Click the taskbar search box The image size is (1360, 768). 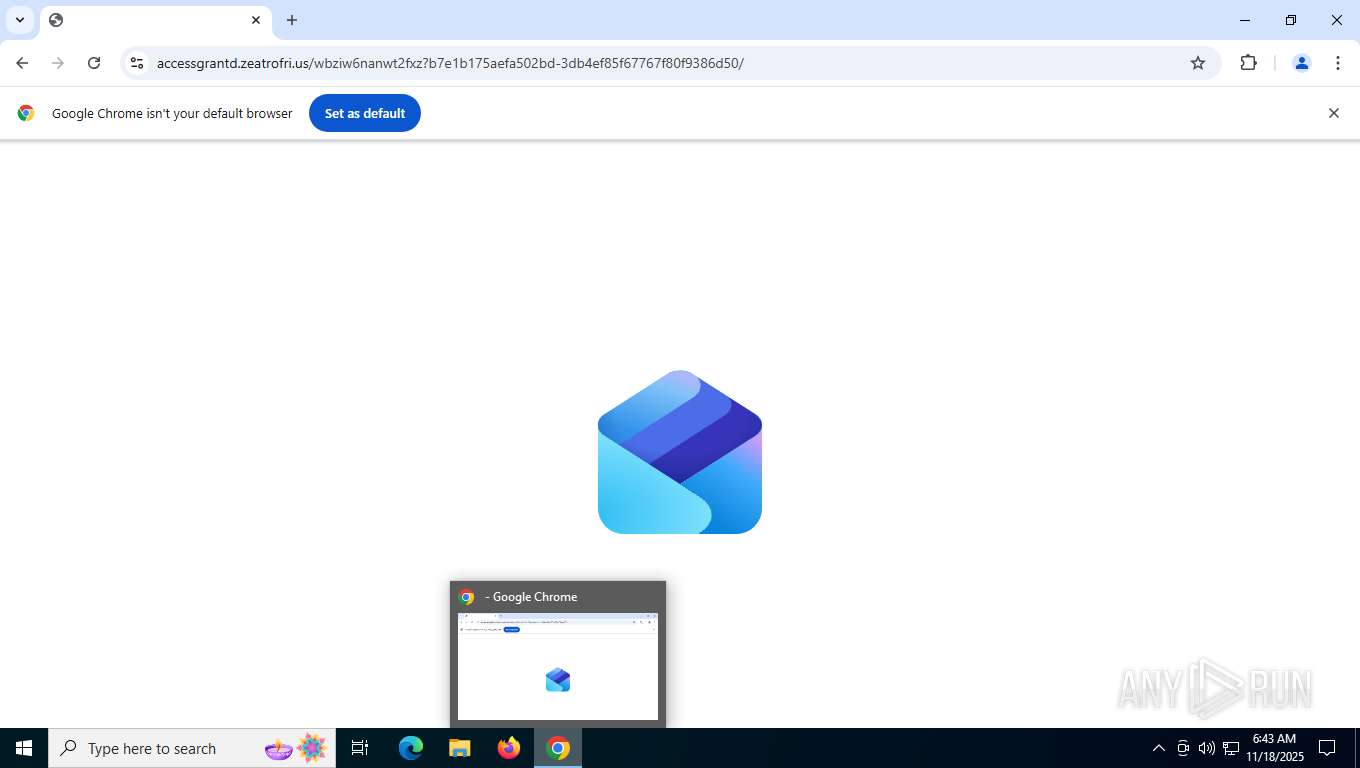pos(192,748)
